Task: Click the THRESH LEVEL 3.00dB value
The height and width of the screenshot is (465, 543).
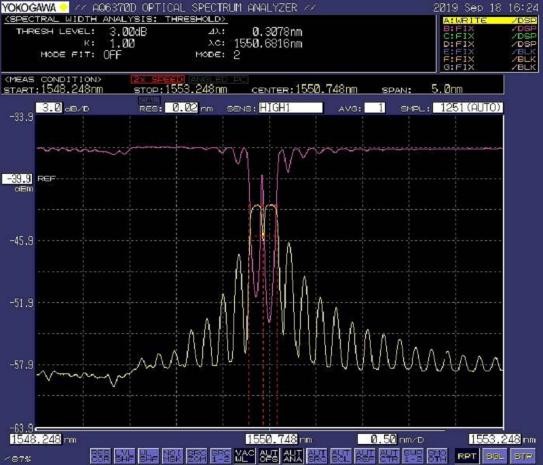Action: 128,32
